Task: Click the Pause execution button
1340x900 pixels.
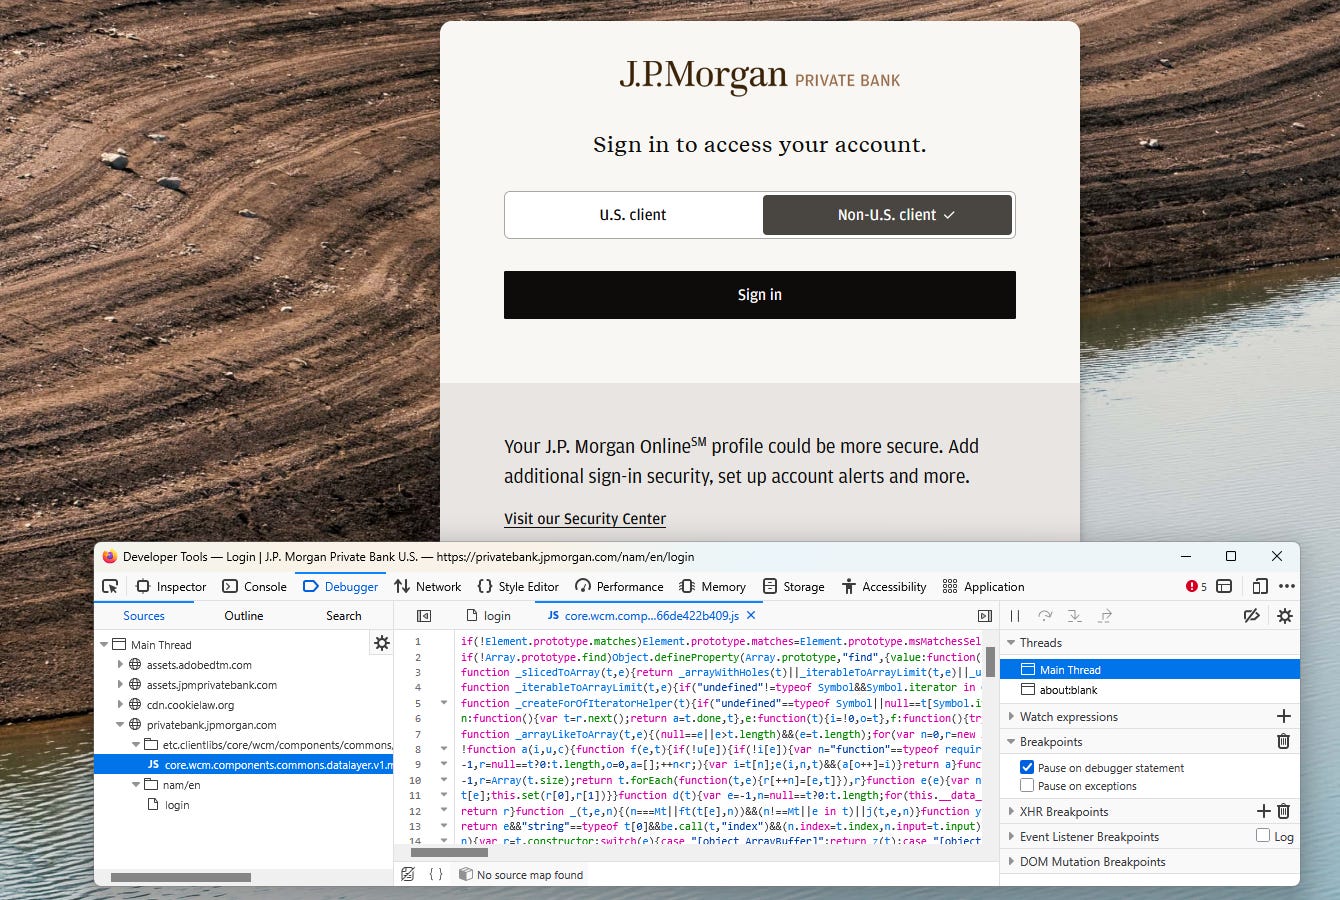Action: (1015, 616)
